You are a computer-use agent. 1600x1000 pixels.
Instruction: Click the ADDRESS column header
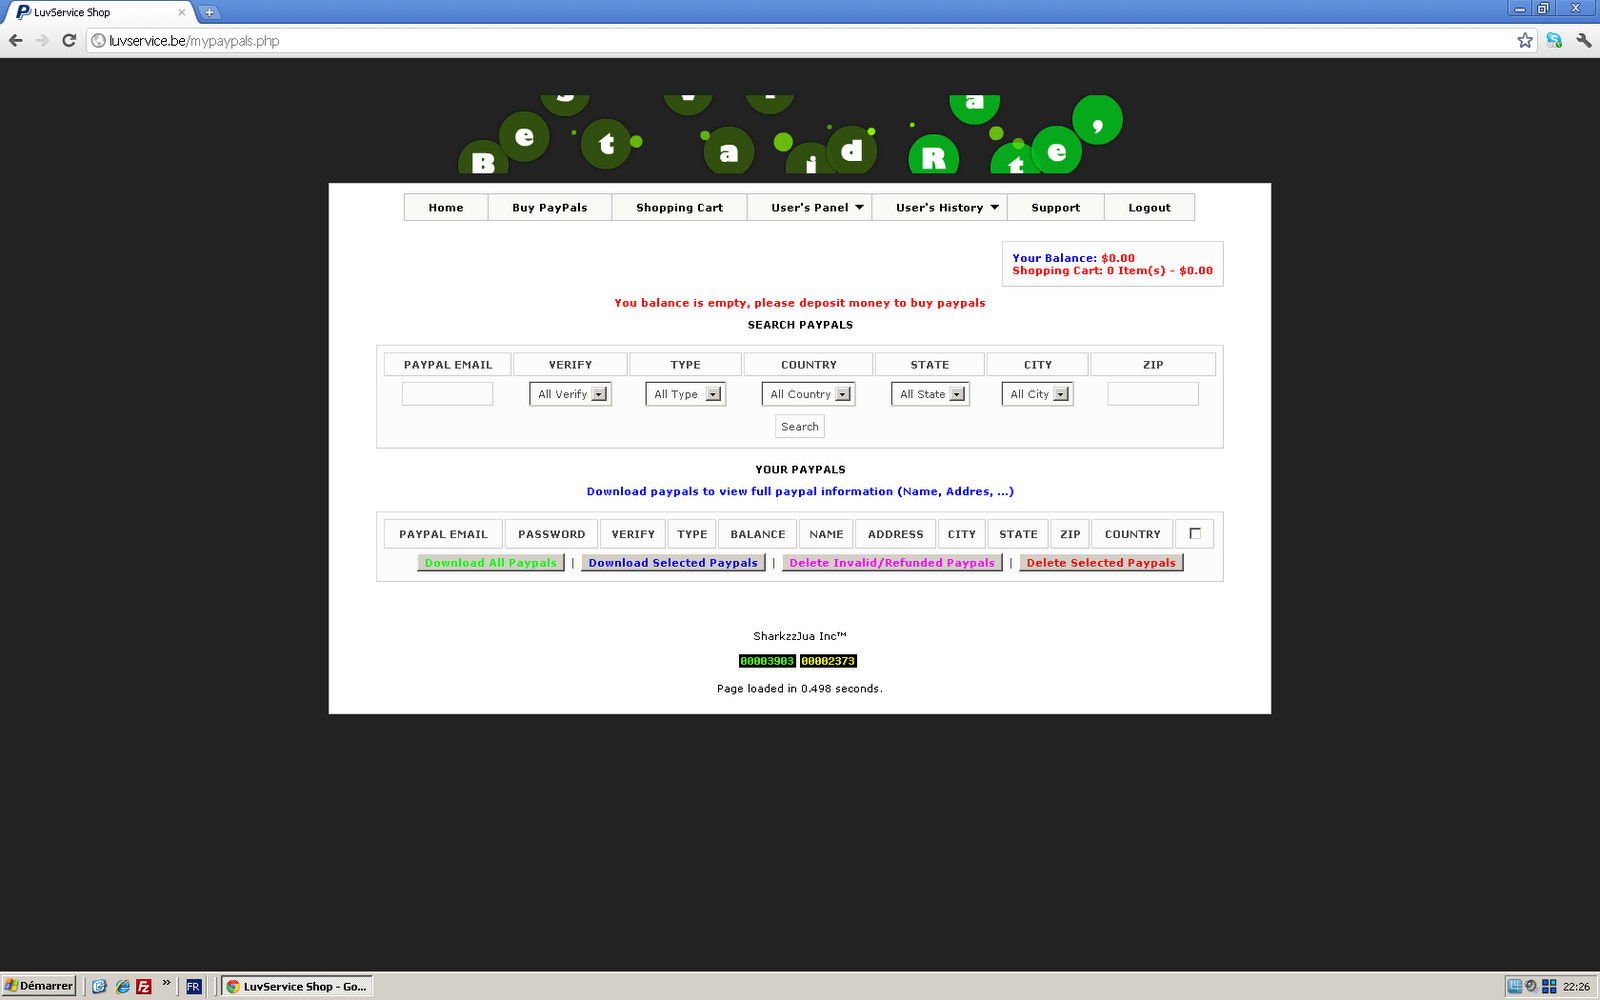click(896, 534)
